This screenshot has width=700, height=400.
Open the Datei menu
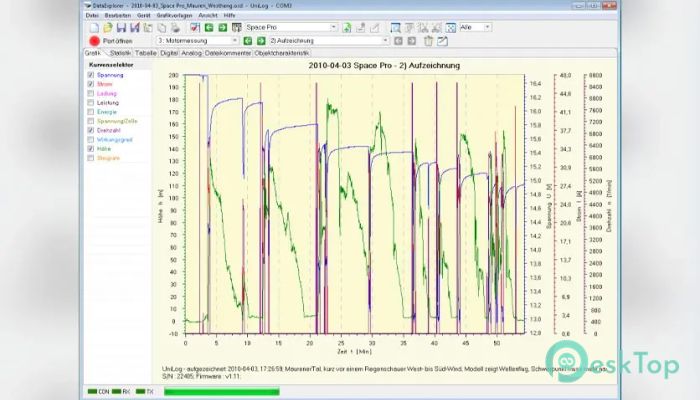92,15
